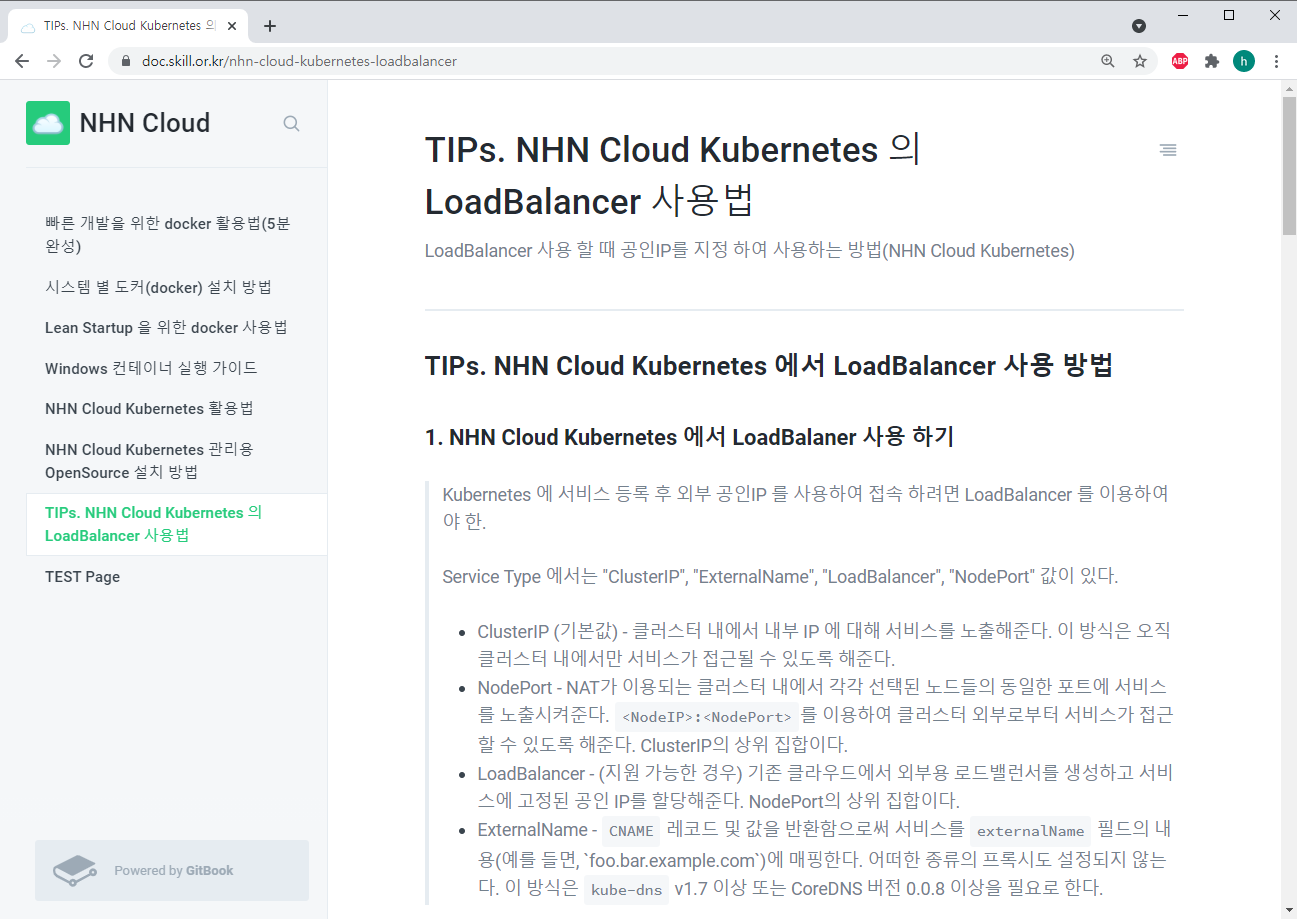Open Chrome three-dot menu
Viewport: 1297px width, 919px height.
(x=1276, y=61)
